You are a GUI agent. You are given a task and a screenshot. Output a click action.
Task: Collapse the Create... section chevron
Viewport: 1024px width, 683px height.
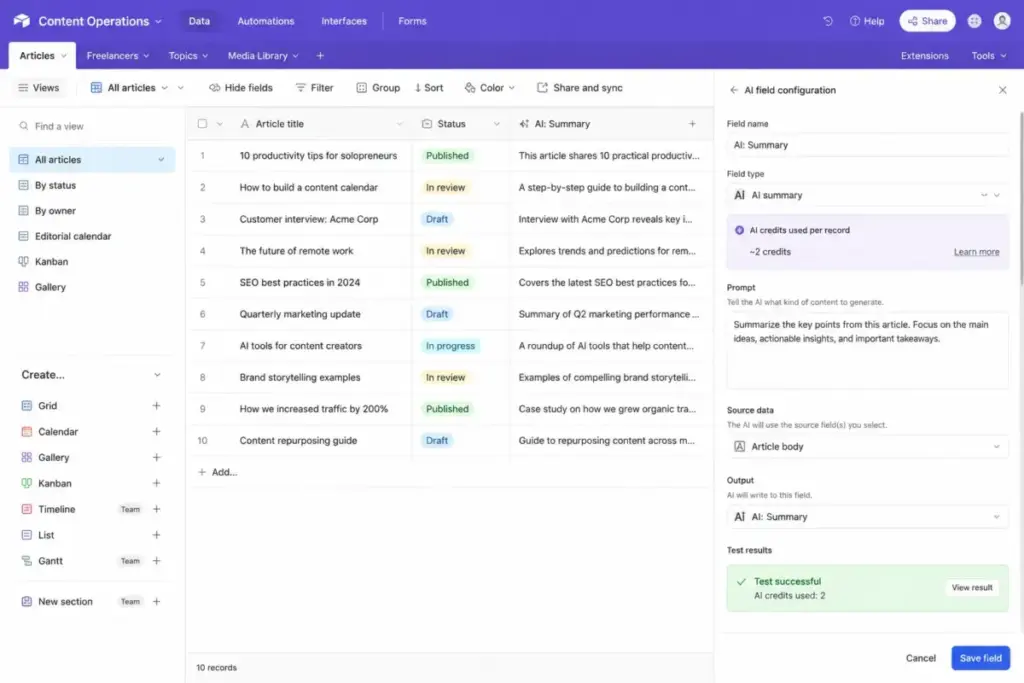[x=157, y=375]
